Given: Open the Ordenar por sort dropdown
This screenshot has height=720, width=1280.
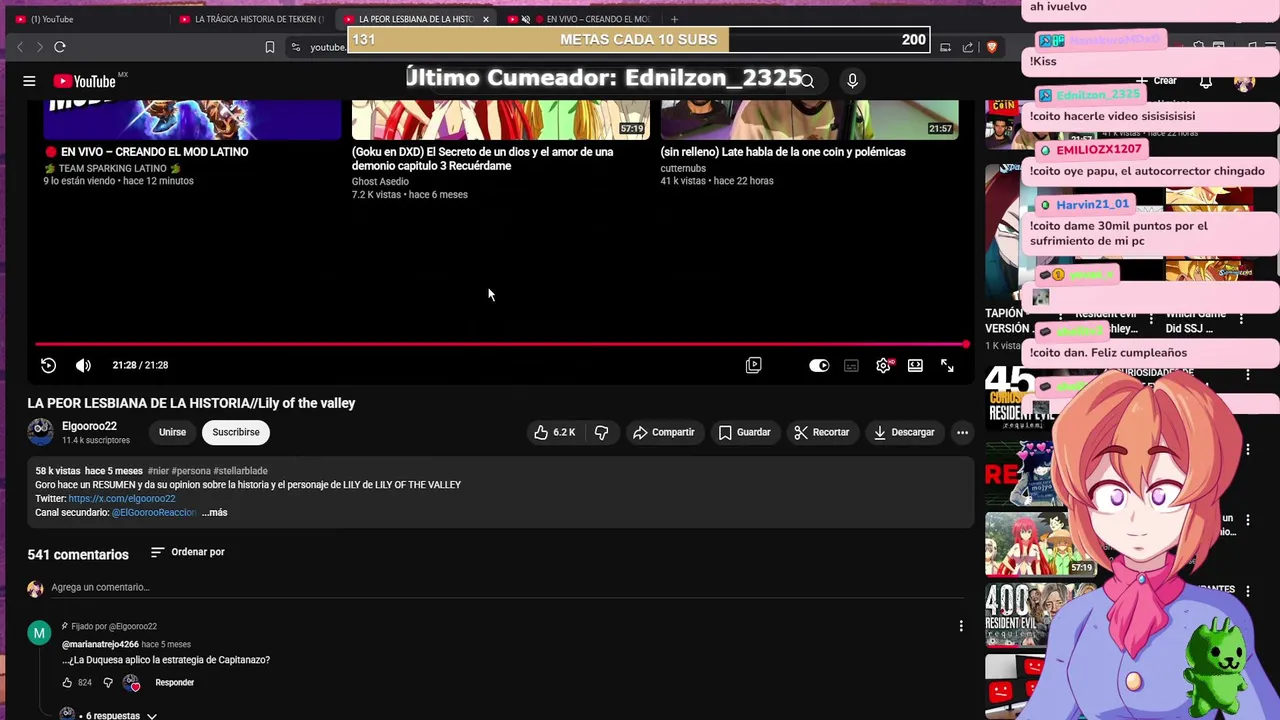Looking at the screenshot, I should (x=187, y=552).
